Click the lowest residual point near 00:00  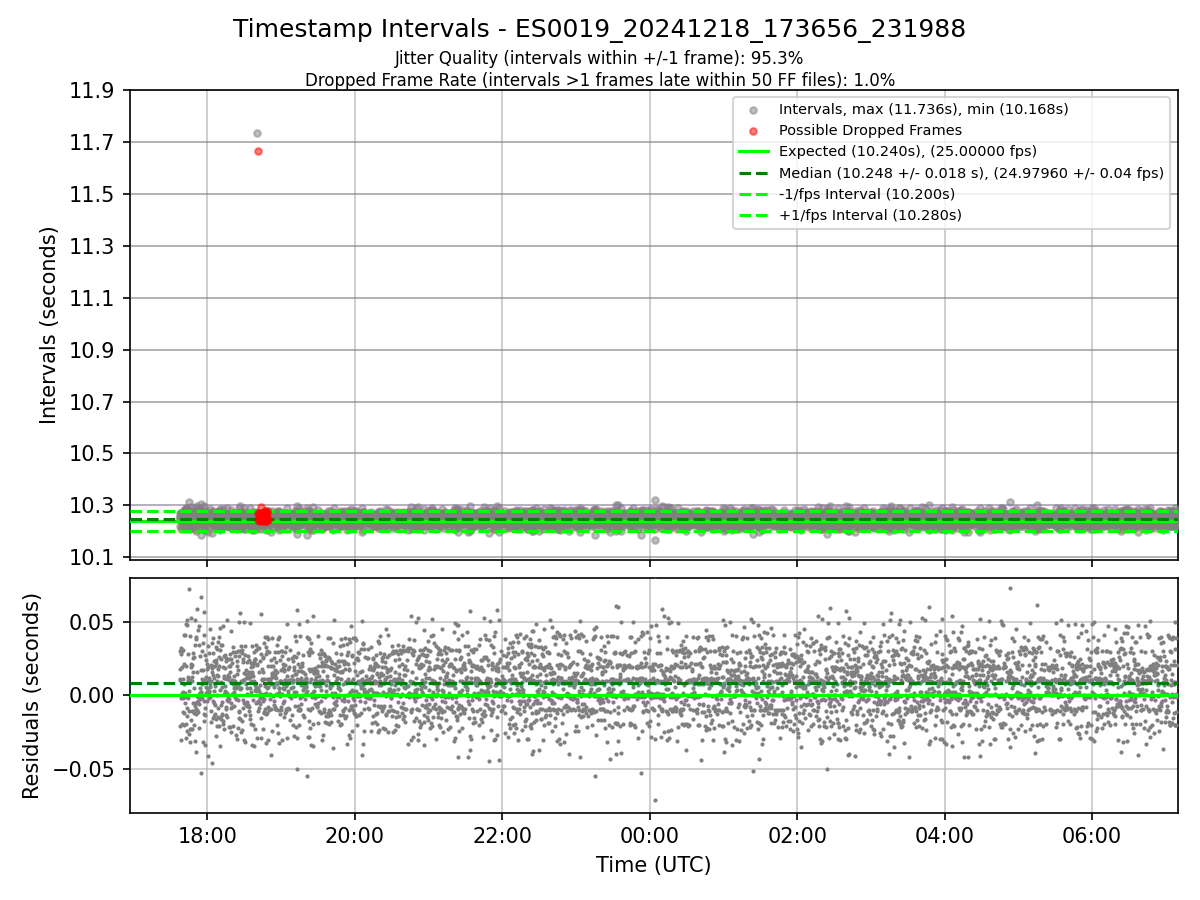[x=655, y=800]
